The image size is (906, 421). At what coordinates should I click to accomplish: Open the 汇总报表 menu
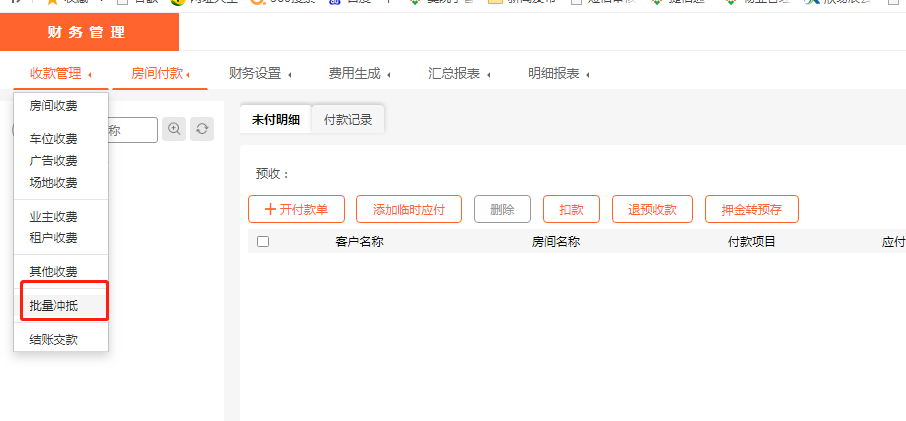tap(458, 73)
